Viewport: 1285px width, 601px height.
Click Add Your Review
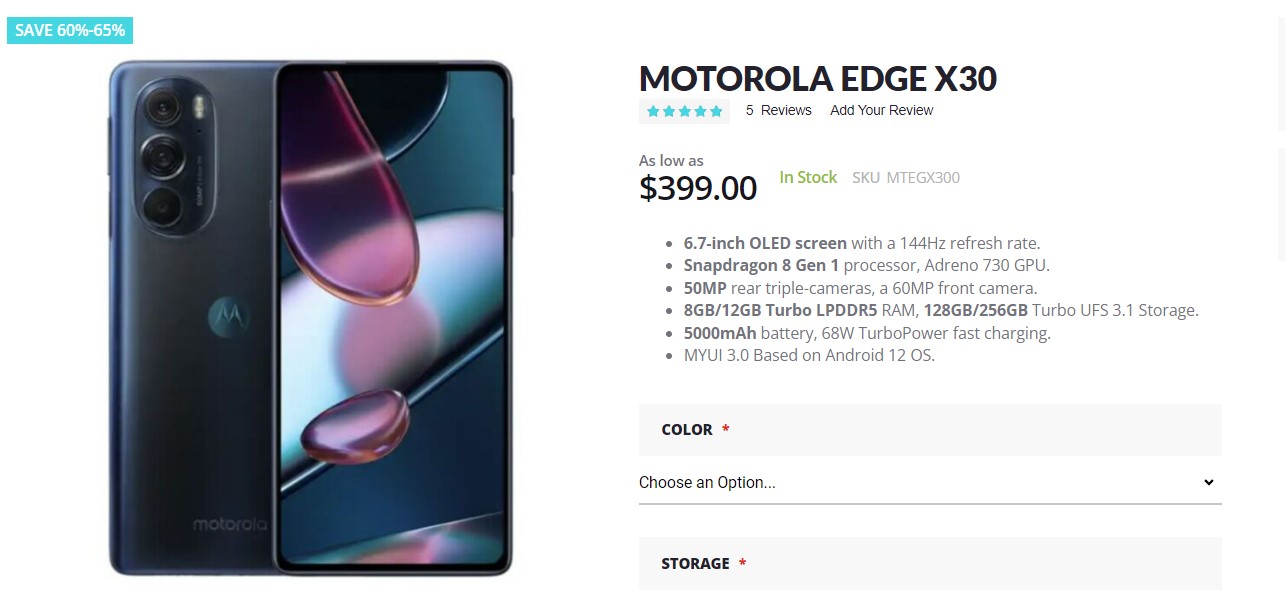(880, 110)
